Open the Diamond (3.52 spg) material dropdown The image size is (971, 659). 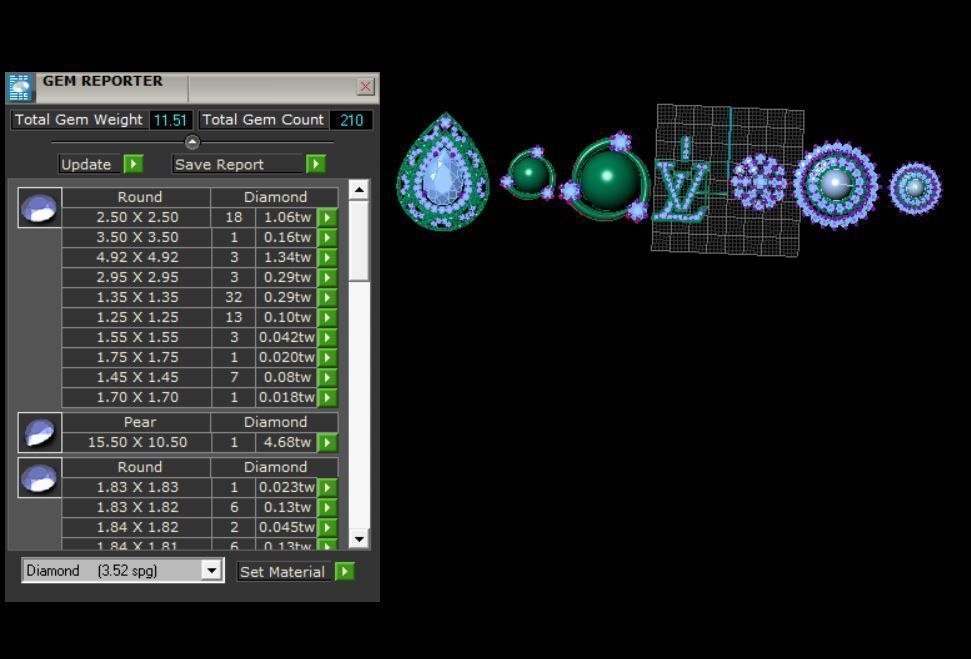[x=212, y=570]
